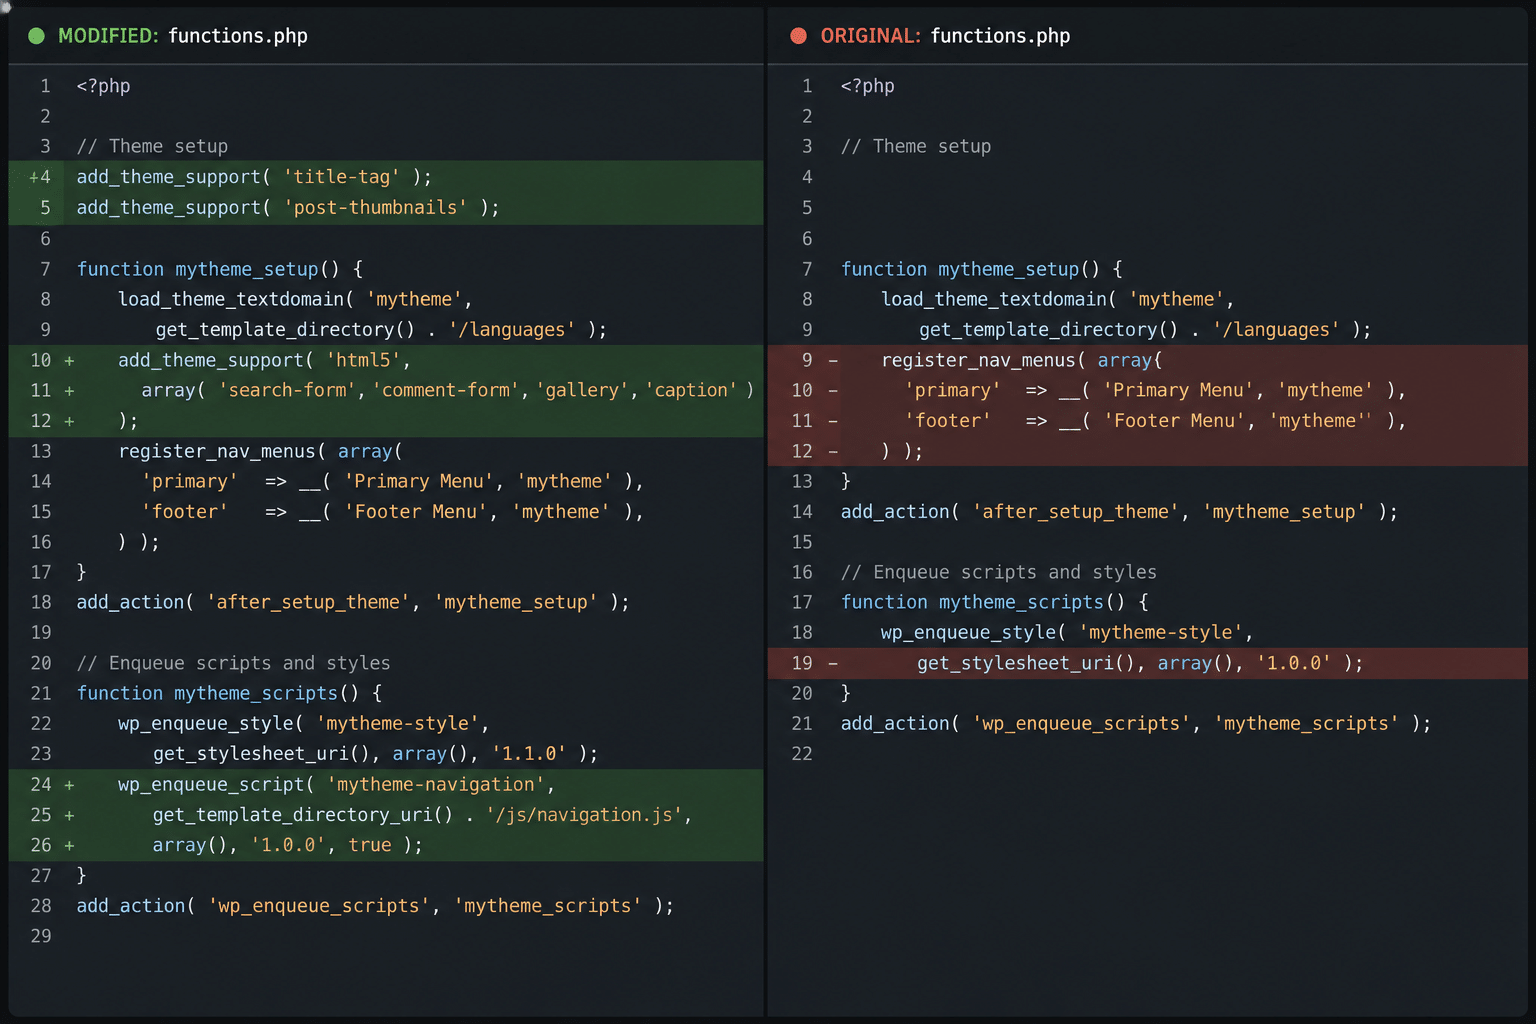Click removed 'primary' => 'Primary Menu' line in original
This screenshot has height=1024, width=1536.
pyautogui.click(x=1155, y=391)
